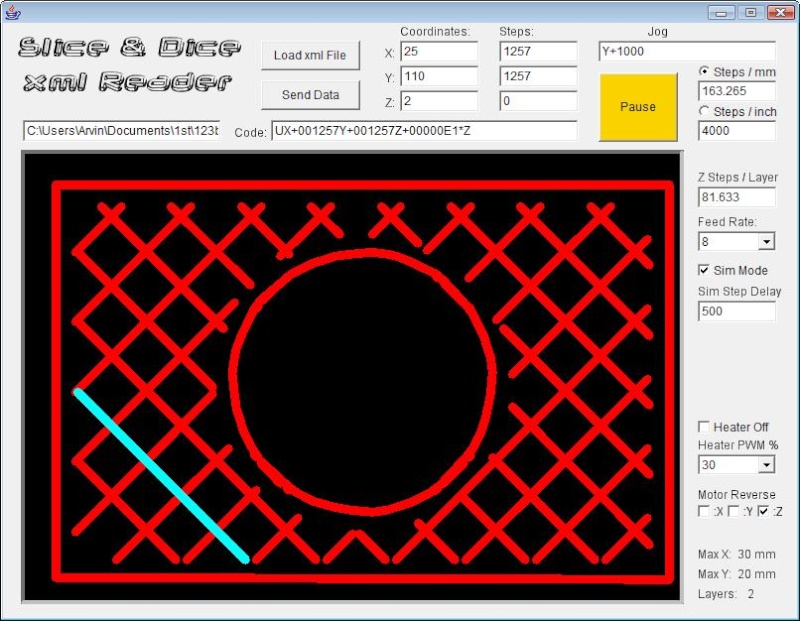This screenshot has height=621, width=800.
Task: Click the Layers: 2 text
Action: pyautogui.click(x=726, y=594)
